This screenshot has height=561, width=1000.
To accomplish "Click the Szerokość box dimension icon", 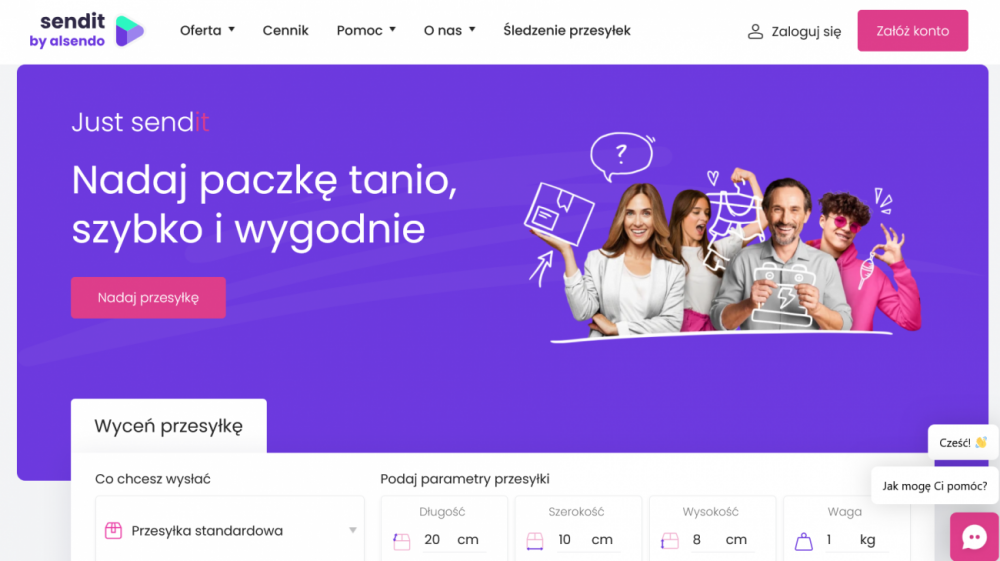I will 534,541.
